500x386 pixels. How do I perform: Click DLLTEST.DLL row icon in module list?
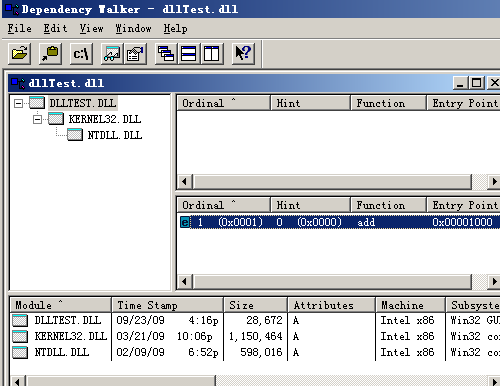(20, 320)
